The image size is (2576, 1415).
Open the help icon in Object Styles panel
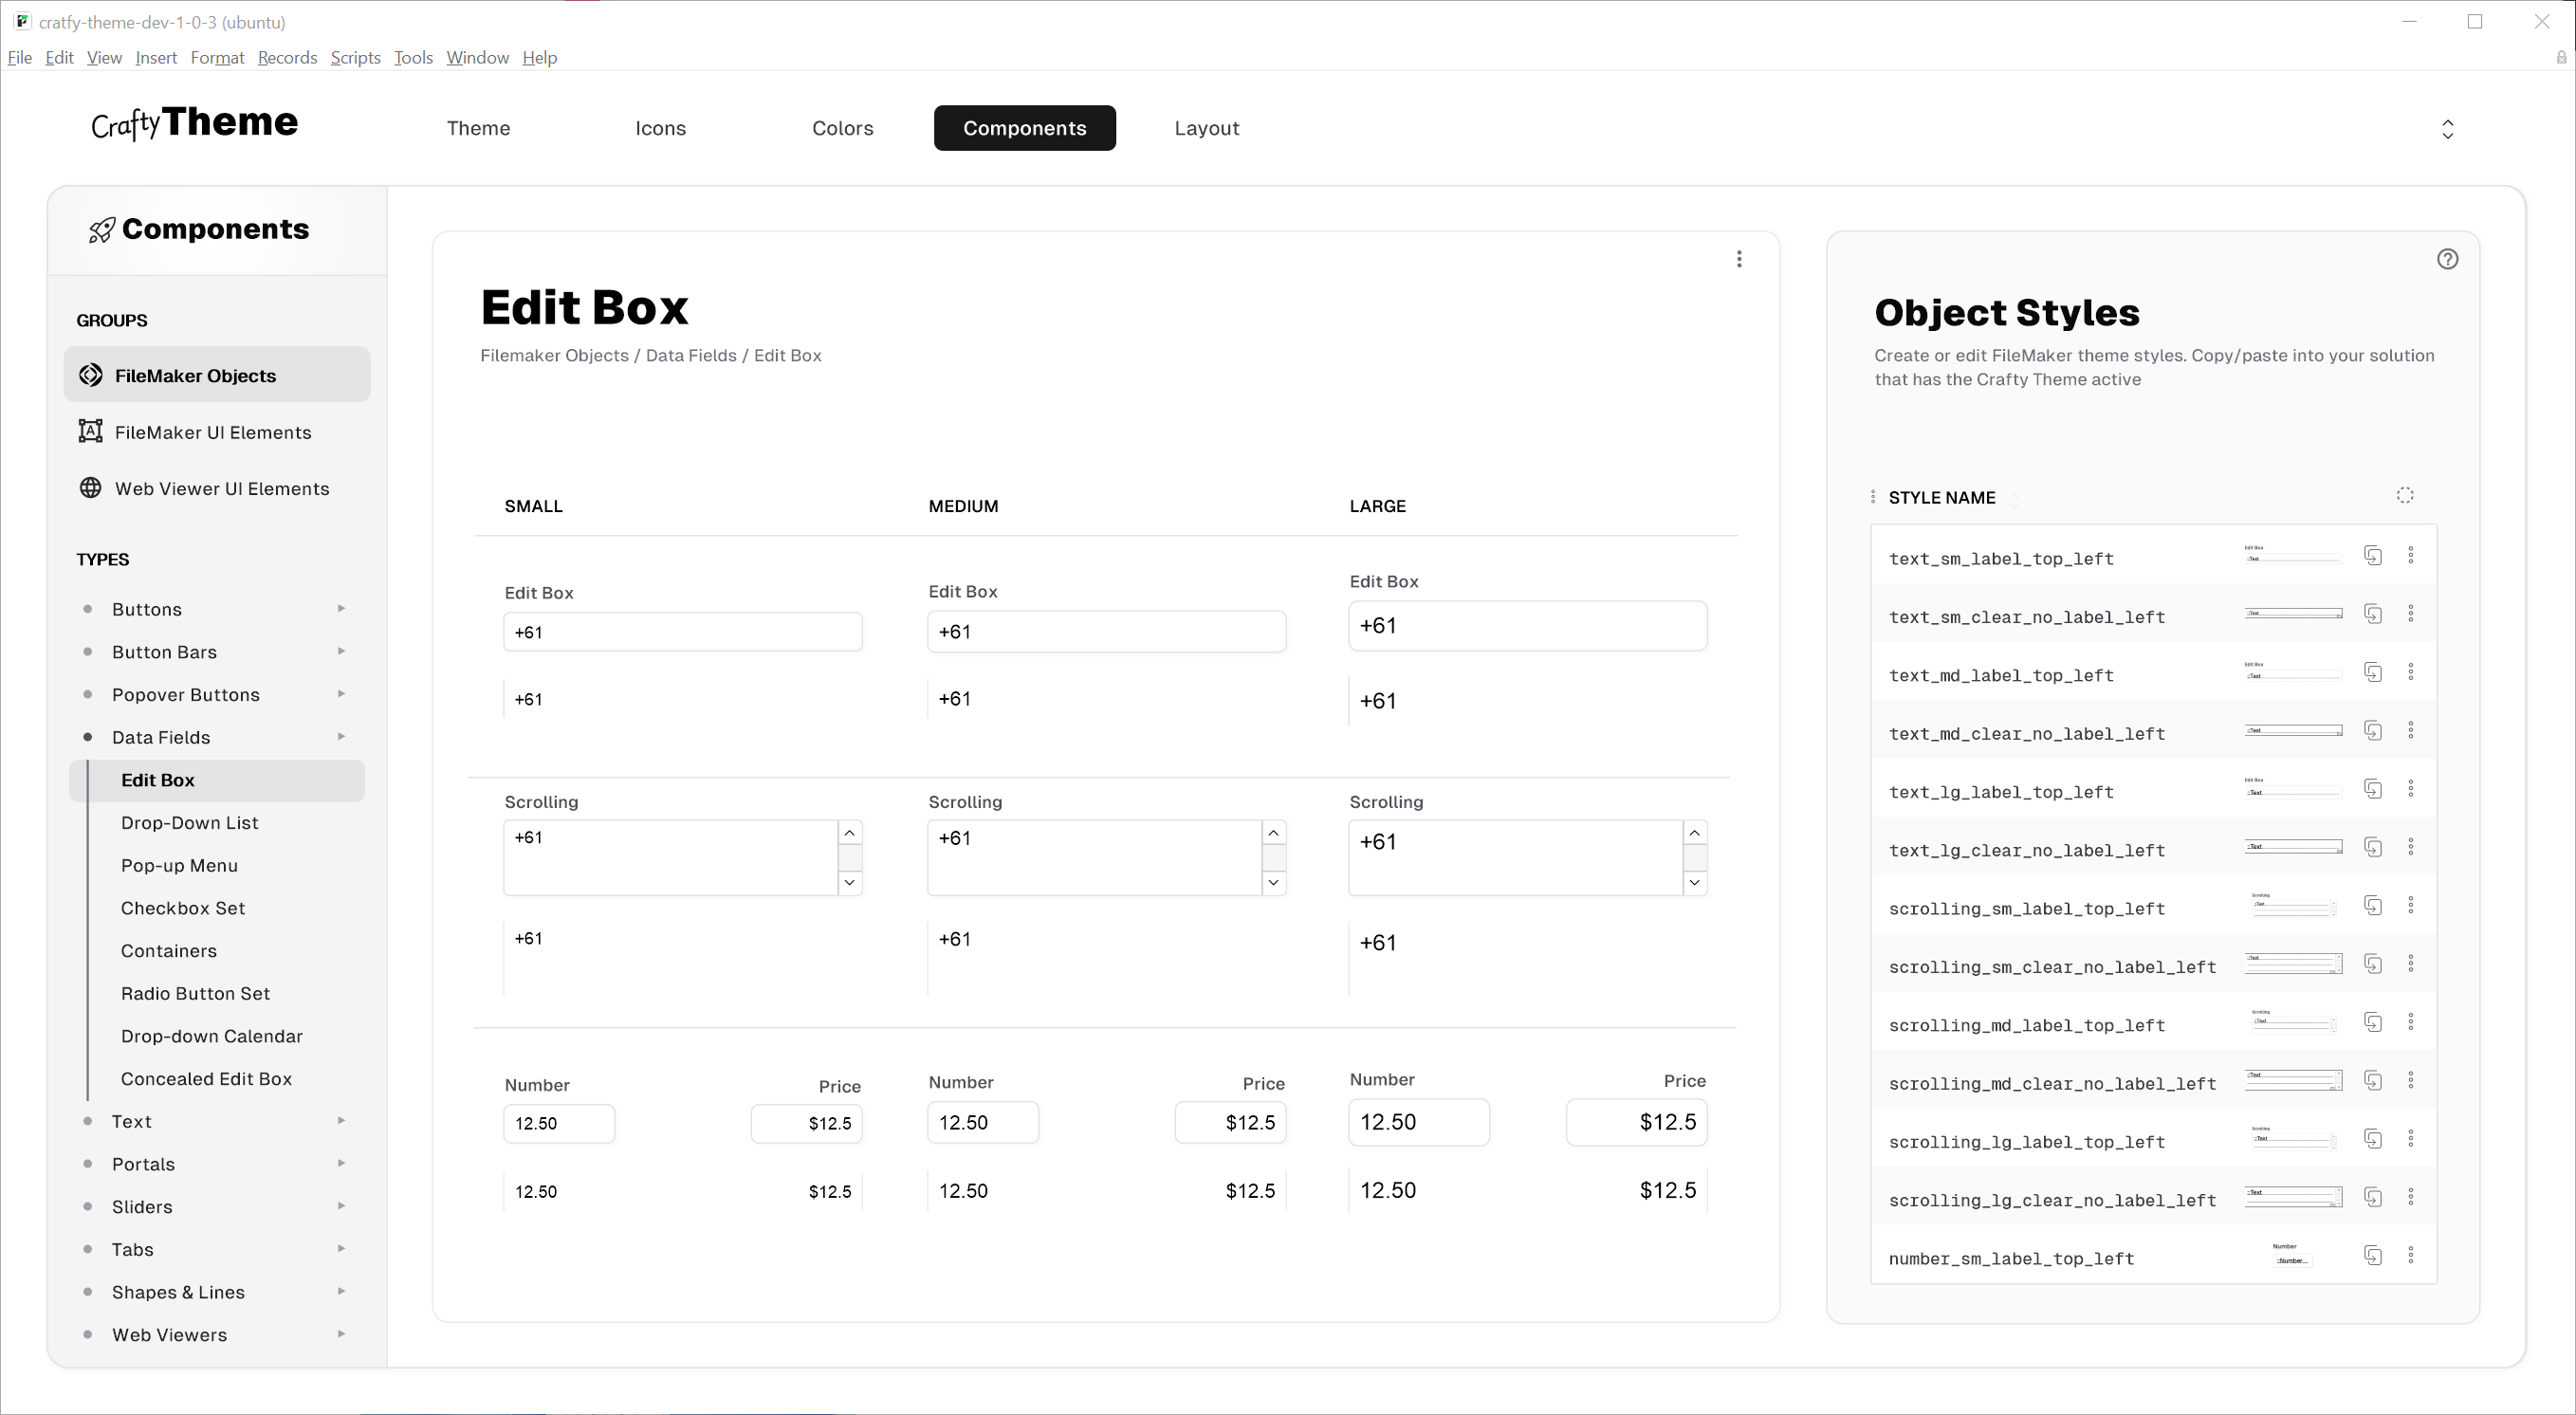[x=2448, y=259]
